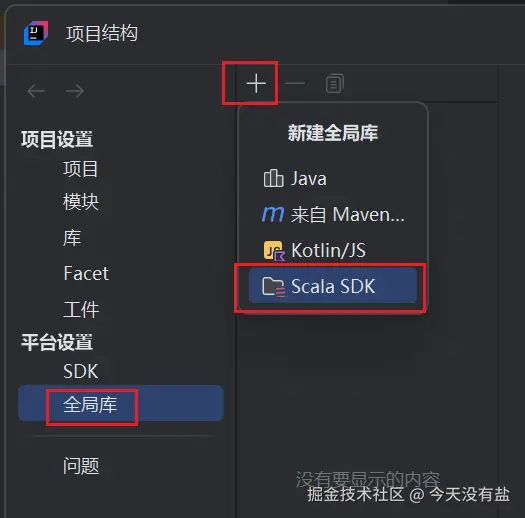This screenshot has height=518, width=525.
Task: Click the Java library bar-chart icon
Action: click(274, 178)
